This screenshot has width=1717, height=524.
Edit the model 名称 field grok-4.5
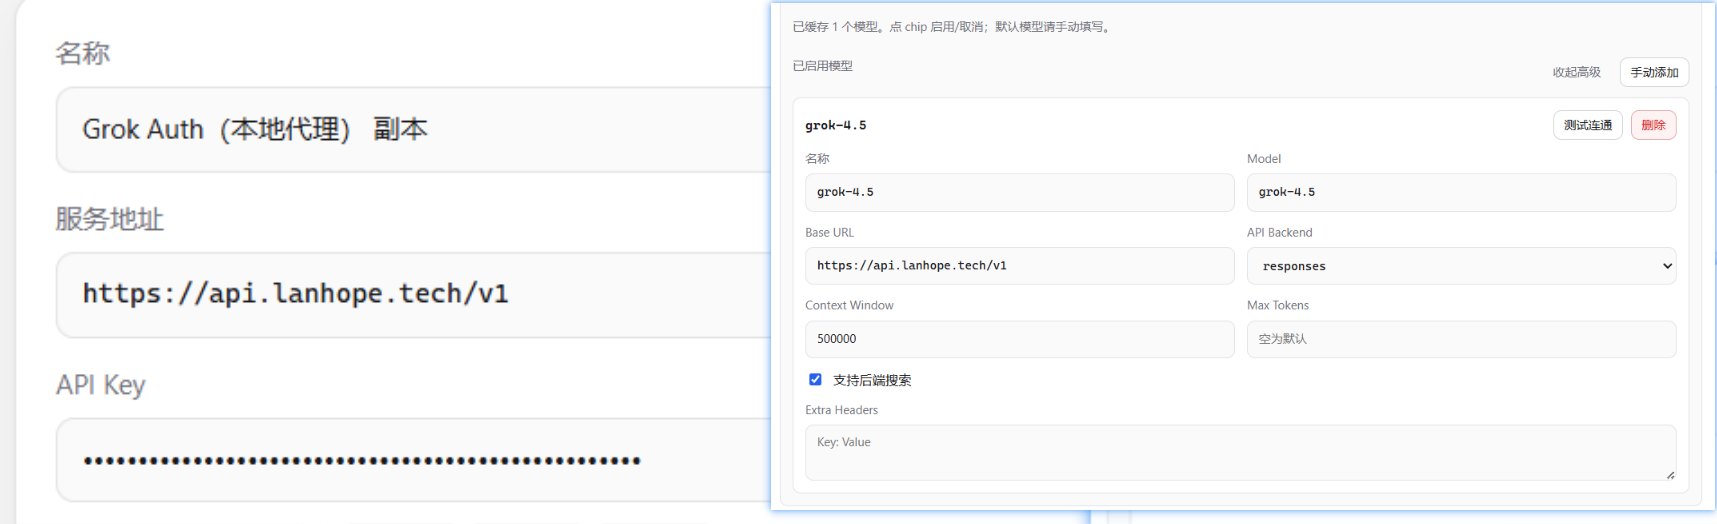tap(1019, 192)
